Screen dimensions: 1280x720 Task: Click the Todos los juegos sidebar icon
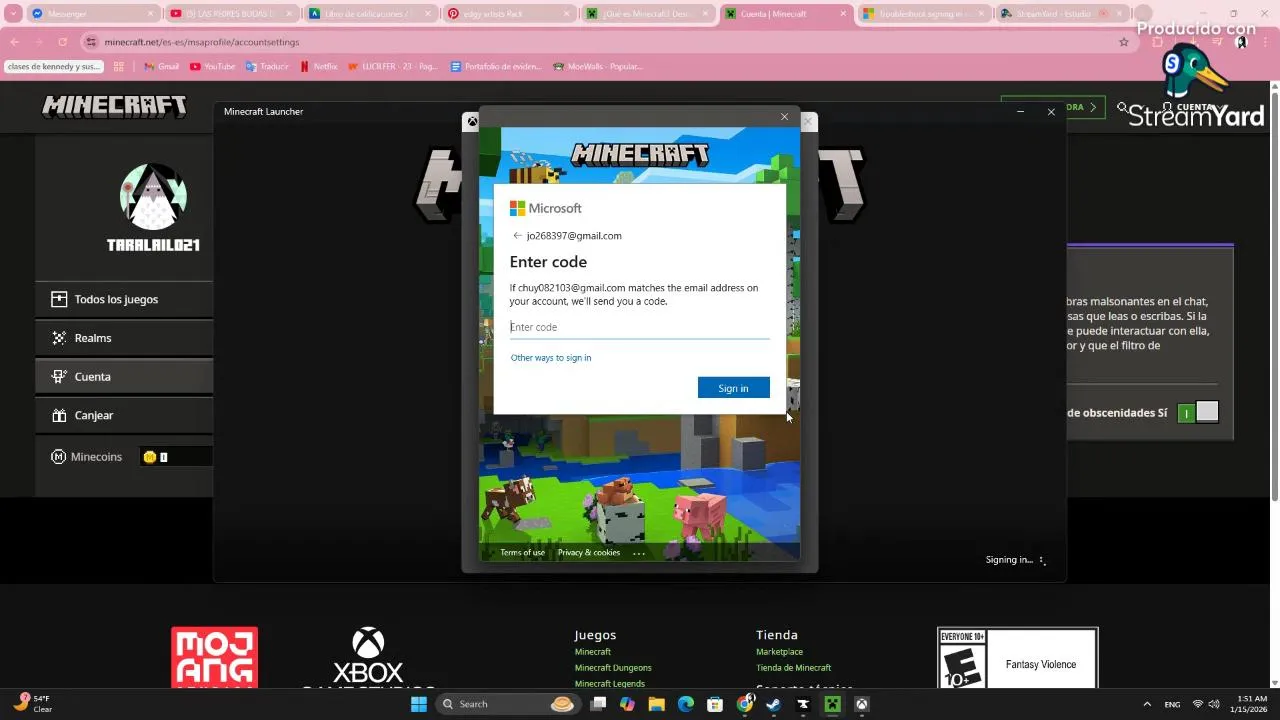point(59,299)
